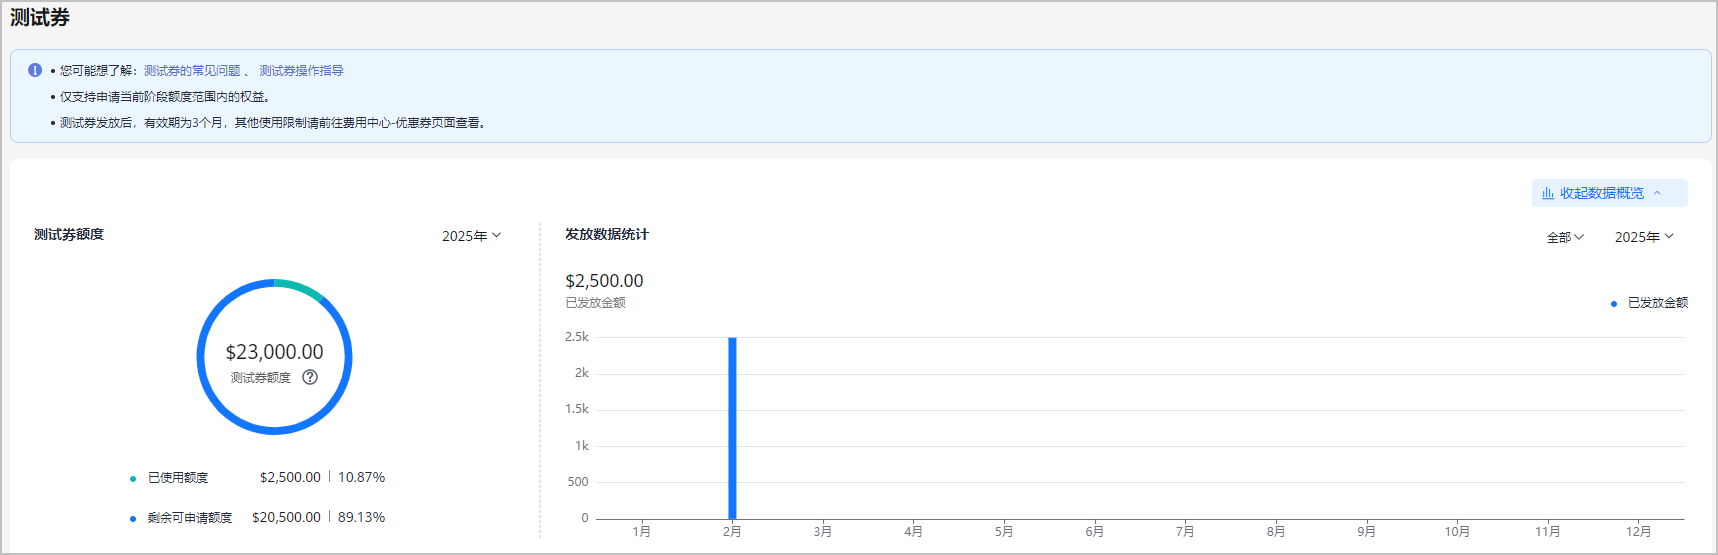The width and height of the screenshot is (1718, 555).
Task: Click the $2,500.00 已发放金额 total
Action: point(604,281)
